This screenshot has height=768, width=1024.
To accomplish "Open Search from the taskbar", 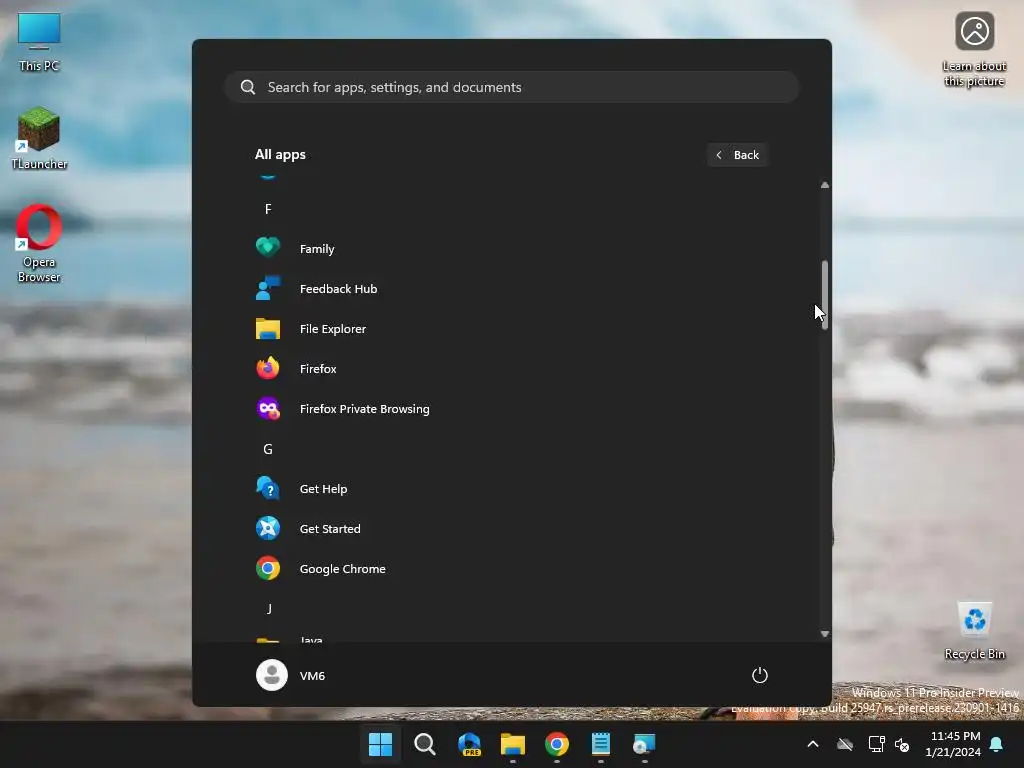I will point(424,744).
